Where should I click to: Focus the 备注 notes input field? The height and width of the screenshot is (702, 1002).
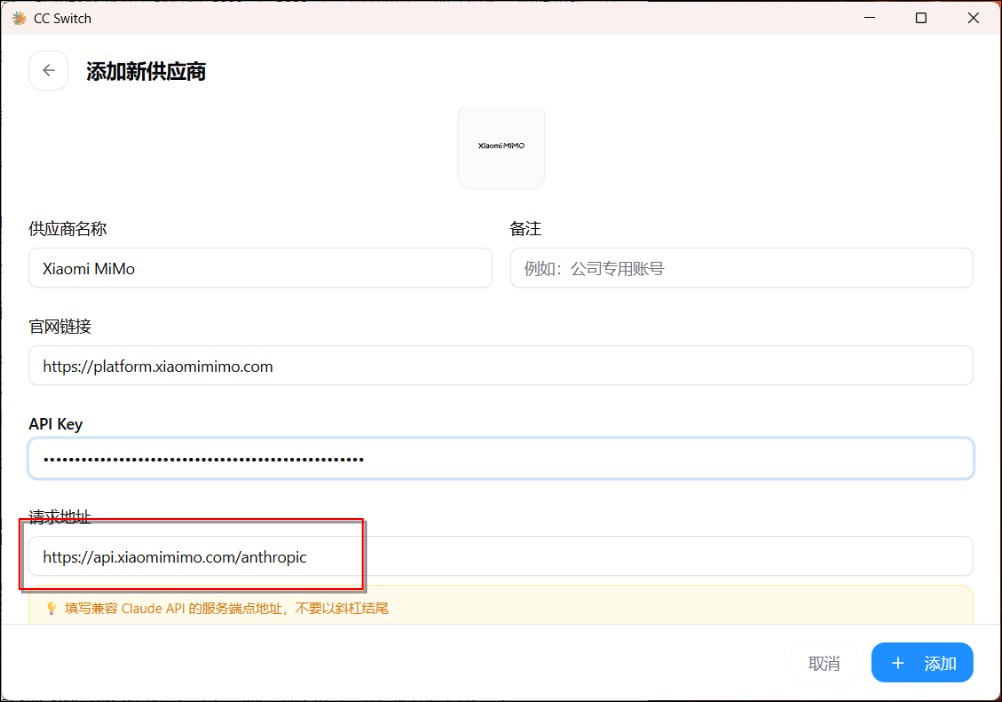[x=741, y=268]
